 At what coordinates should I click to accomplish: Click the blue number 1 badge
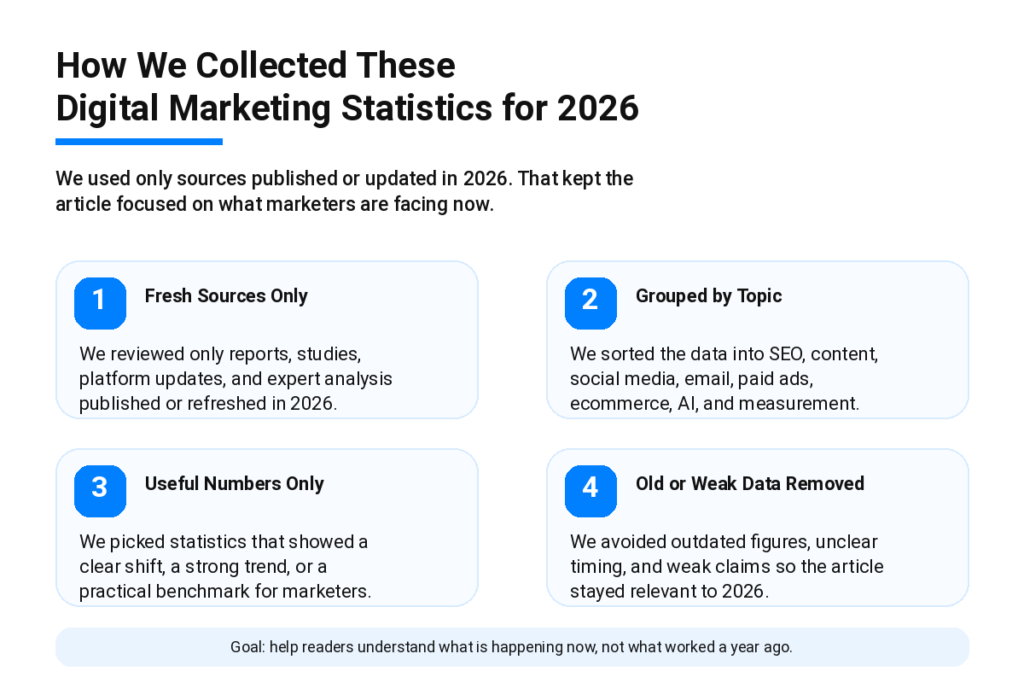point(100,303)
